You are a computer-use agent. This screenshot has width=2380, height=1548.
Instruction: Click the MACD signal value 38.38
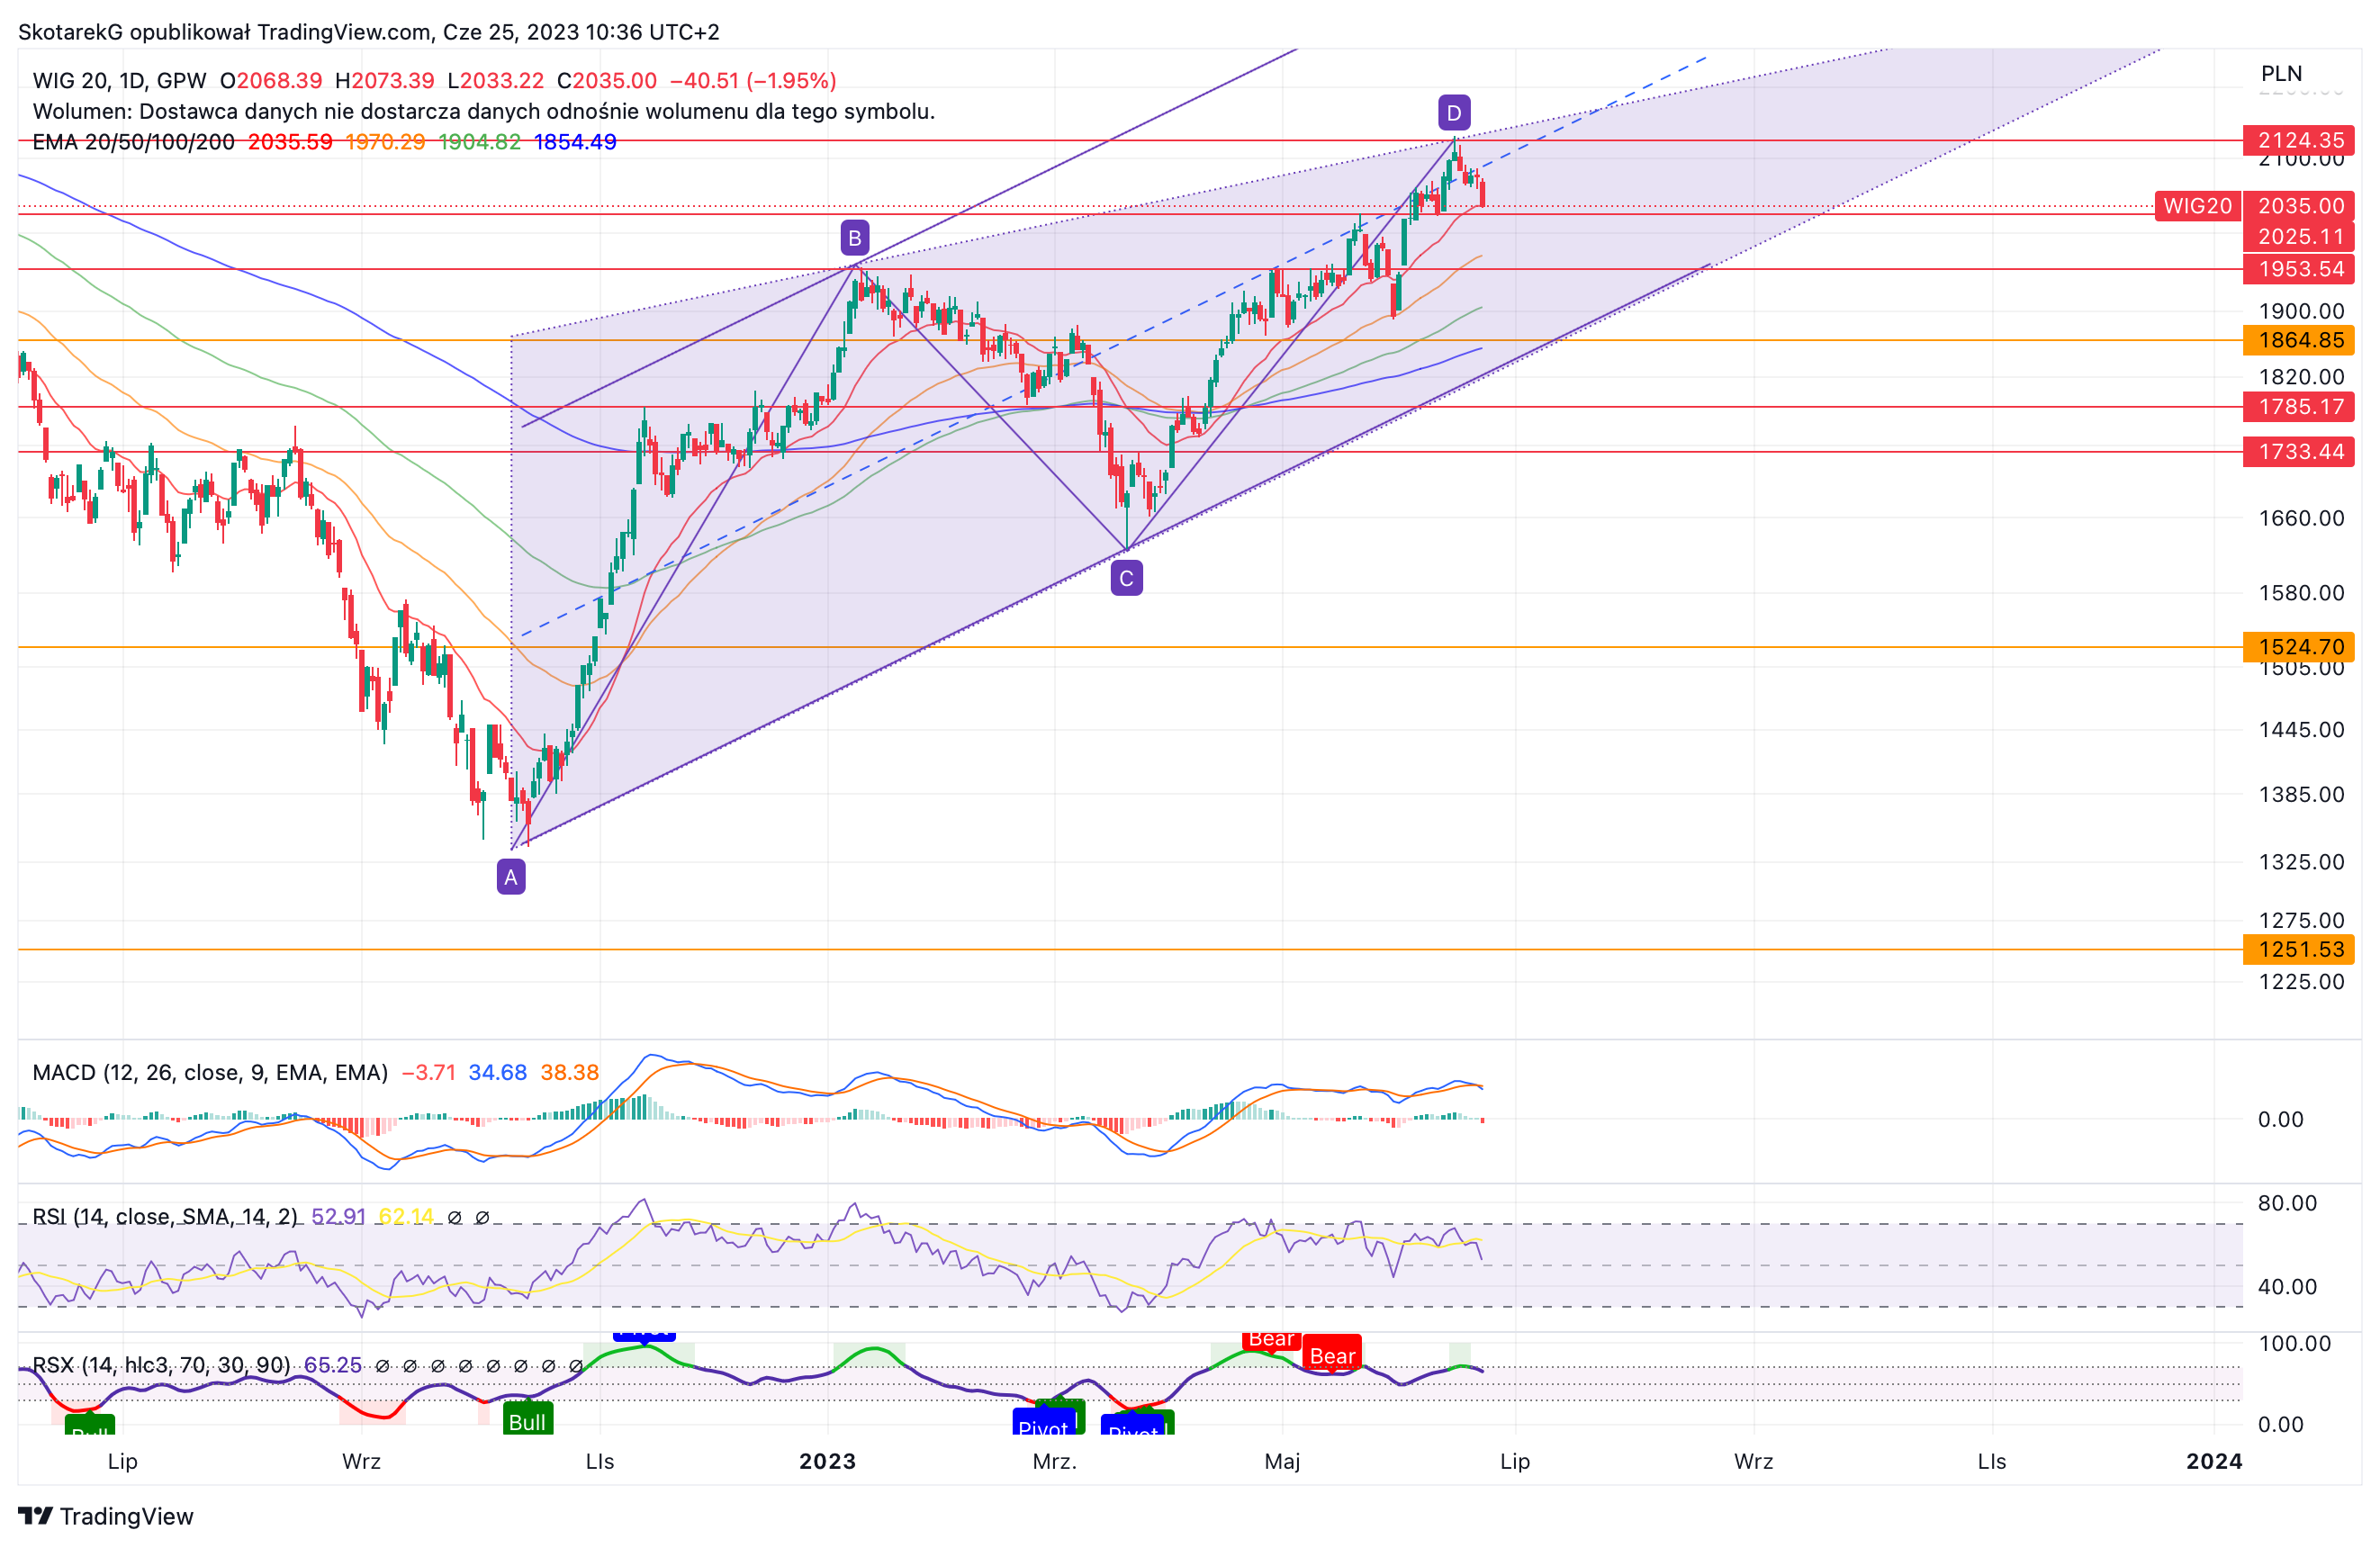pos(569,1072)
